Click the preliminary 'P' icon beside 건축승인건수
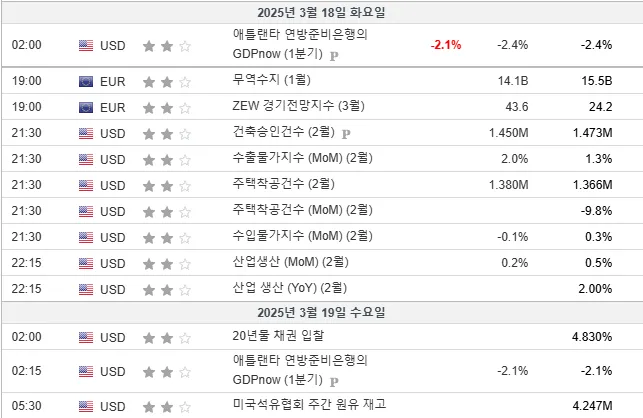Image resolution: width=643 pixels, height=418 pixels. pos(346,134)
